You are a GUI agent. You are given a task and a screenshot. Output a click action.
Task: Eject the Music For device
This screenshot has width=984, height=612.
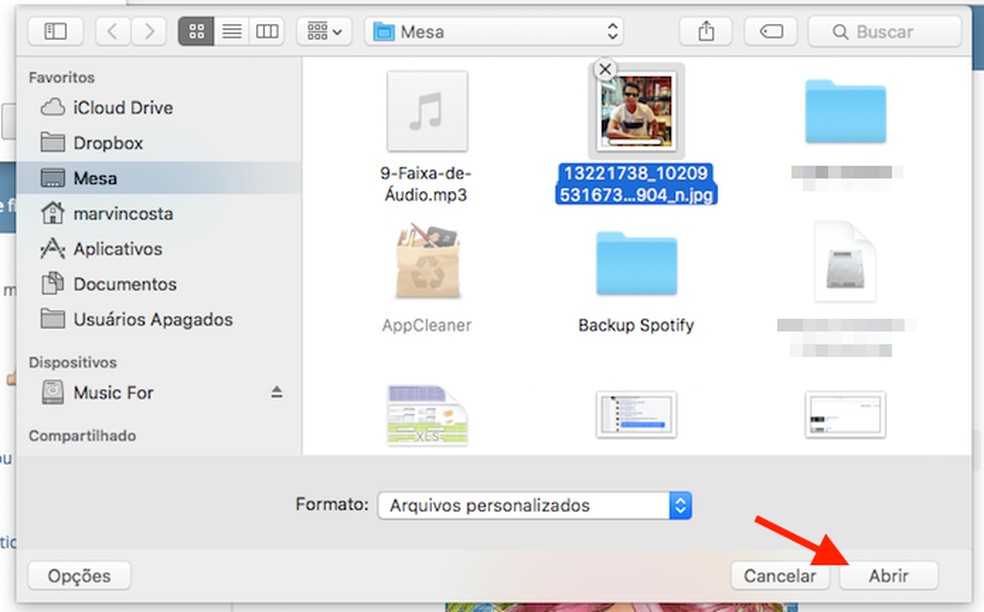pos(277,392)
